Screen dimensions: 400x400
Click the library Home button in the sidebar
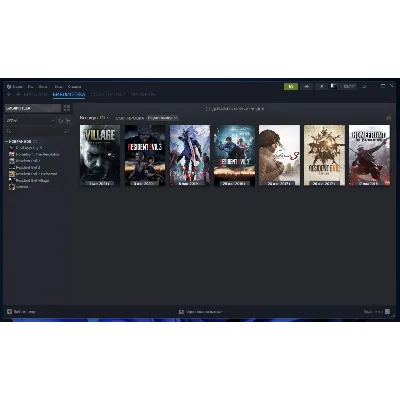click(33, 108)
